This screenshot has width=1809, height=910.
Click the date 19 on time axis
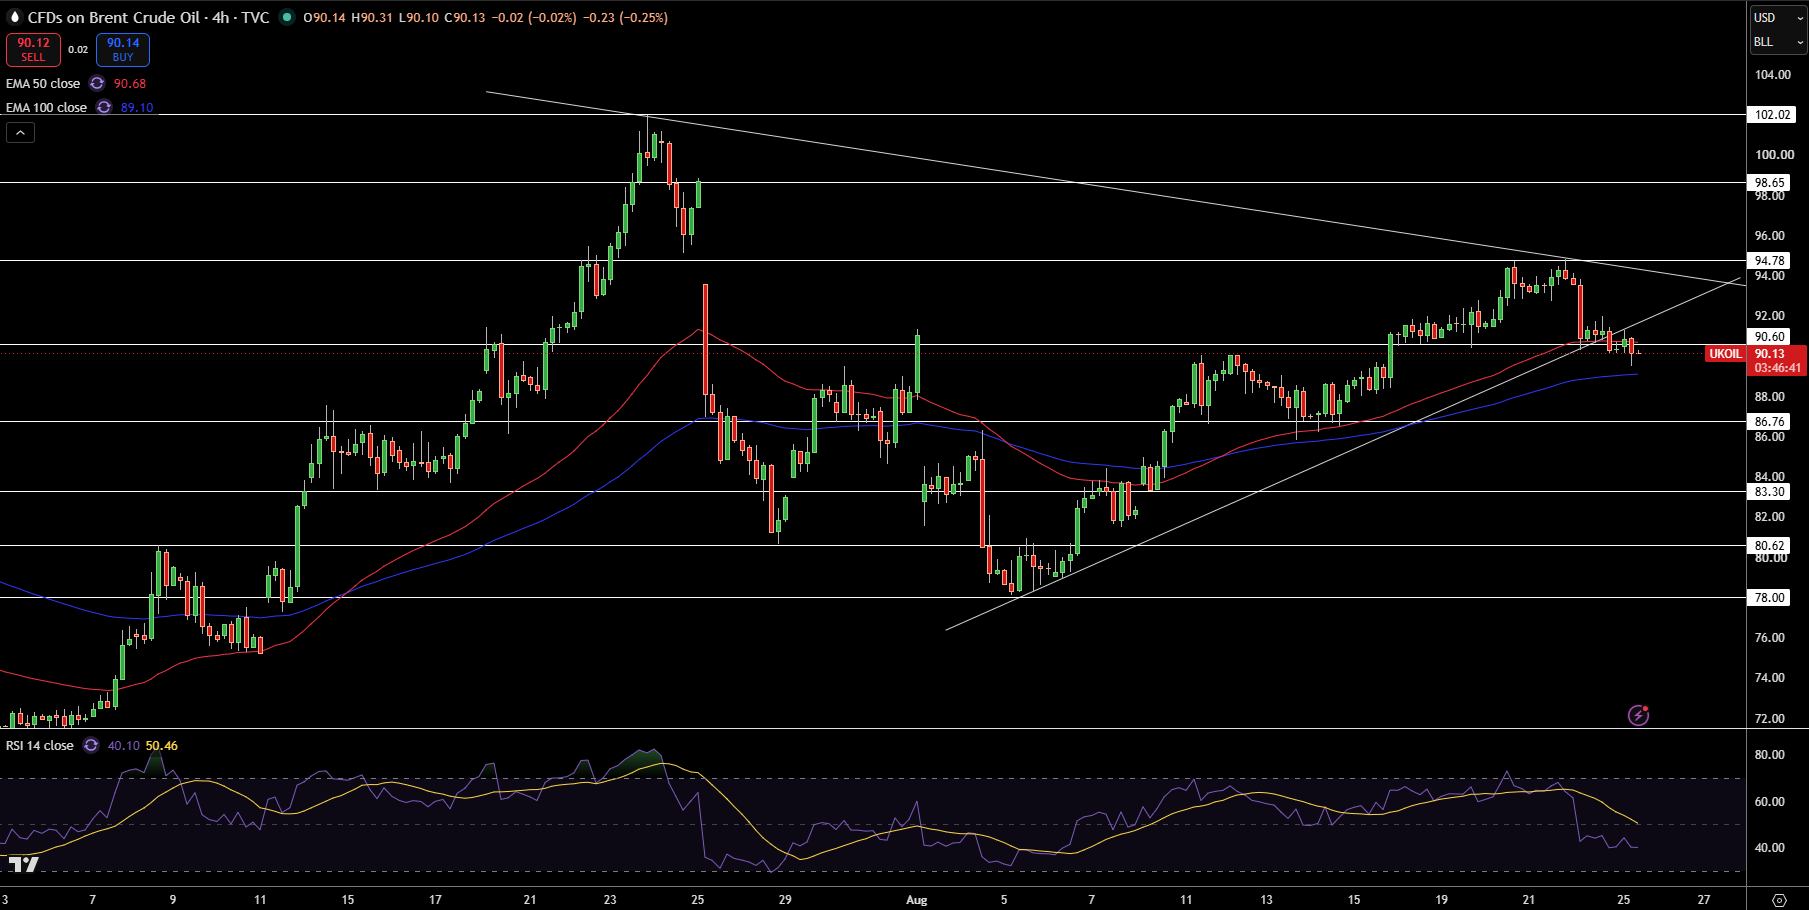pos(1441,900)
